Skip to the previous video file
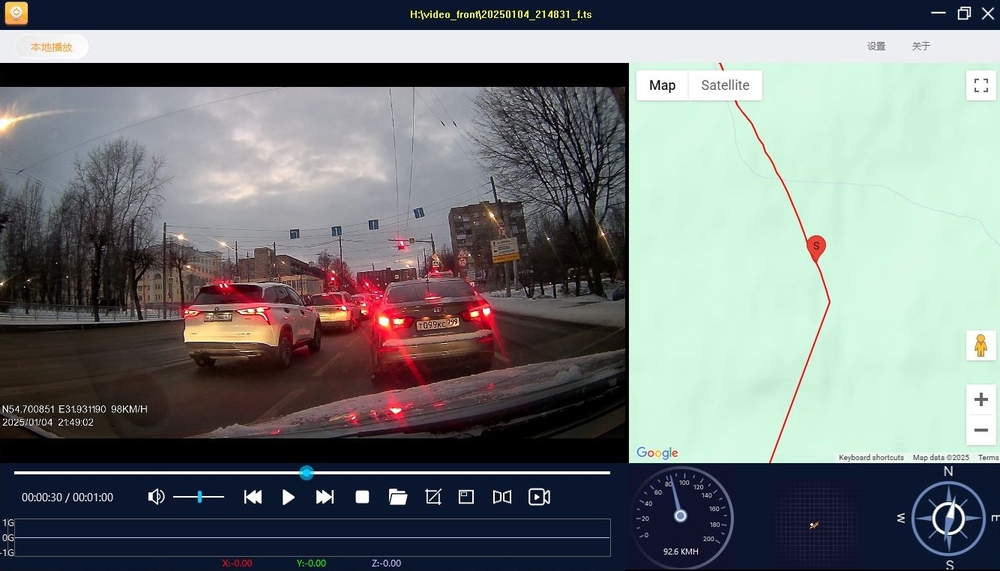The width and height of the screenshot is (1000, 571). pyautogui.click(x=253, y=497)
